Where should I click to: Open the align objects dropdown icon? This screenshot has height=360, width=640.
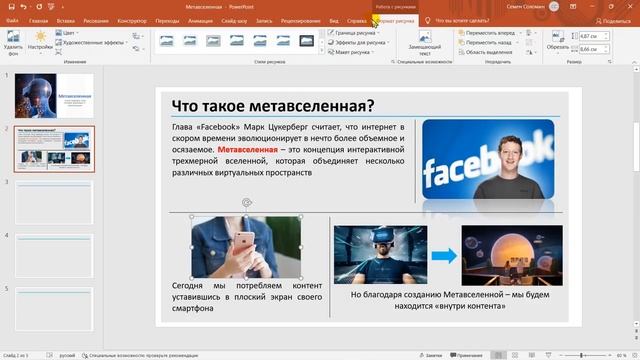tap(531, 33)
